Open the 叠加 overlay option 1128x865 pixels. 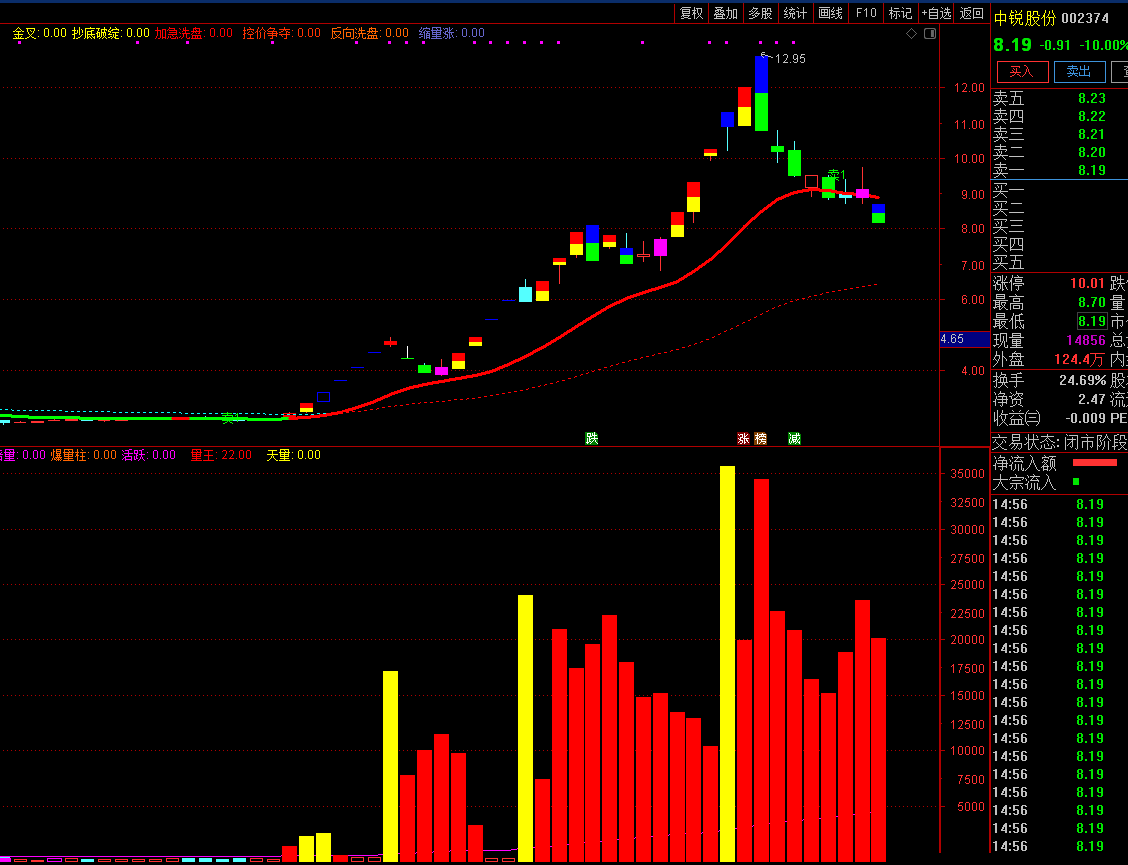(x=725, y=13)
